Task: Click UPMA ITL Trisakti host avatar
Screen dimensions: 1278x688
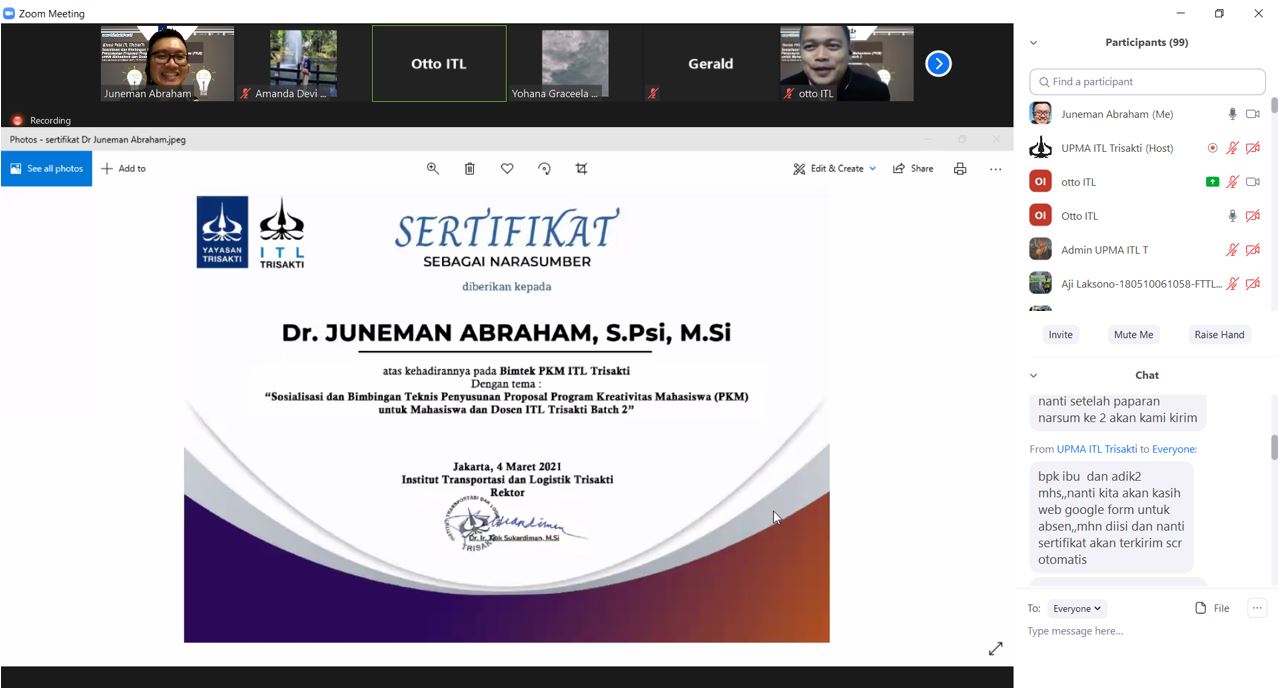Action: 1040,148
